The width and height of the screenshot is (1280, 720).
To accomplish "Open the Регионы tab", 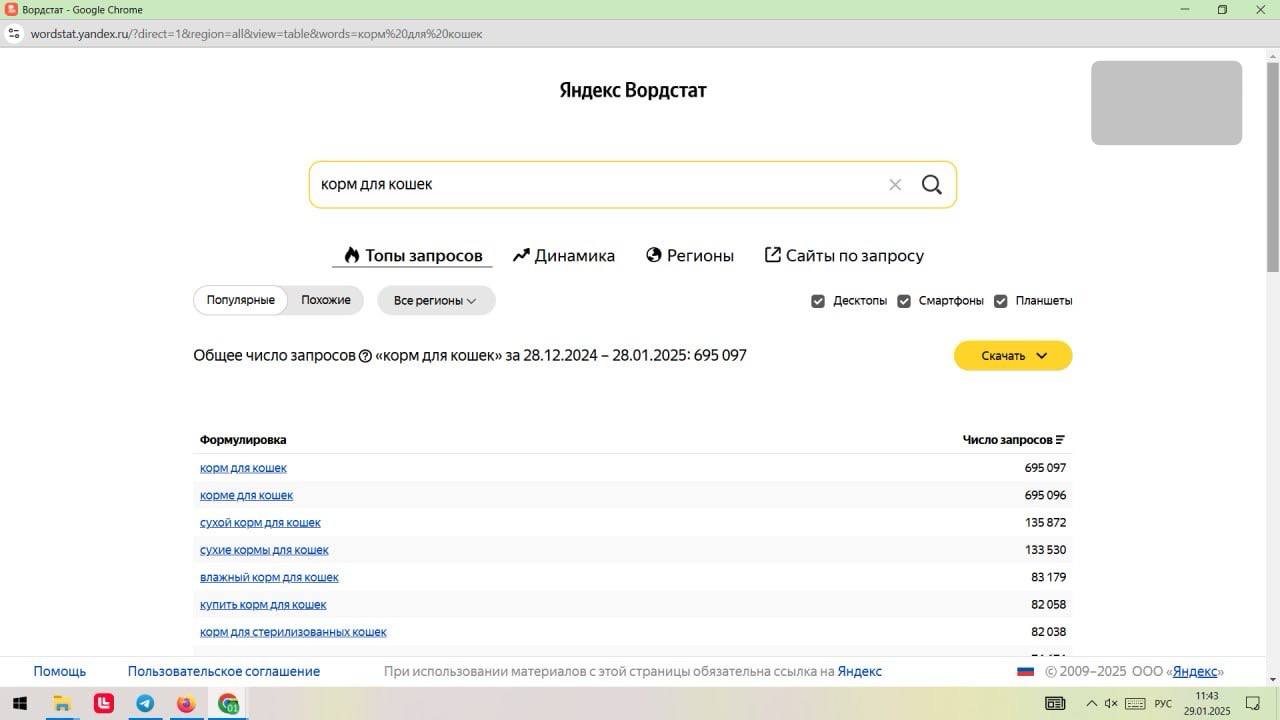I will pos(690,256).
